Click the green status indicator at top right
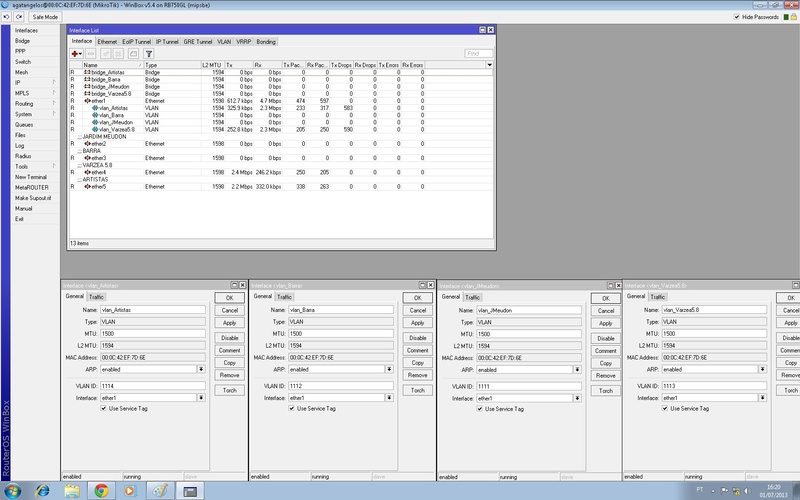 (786, 17)
